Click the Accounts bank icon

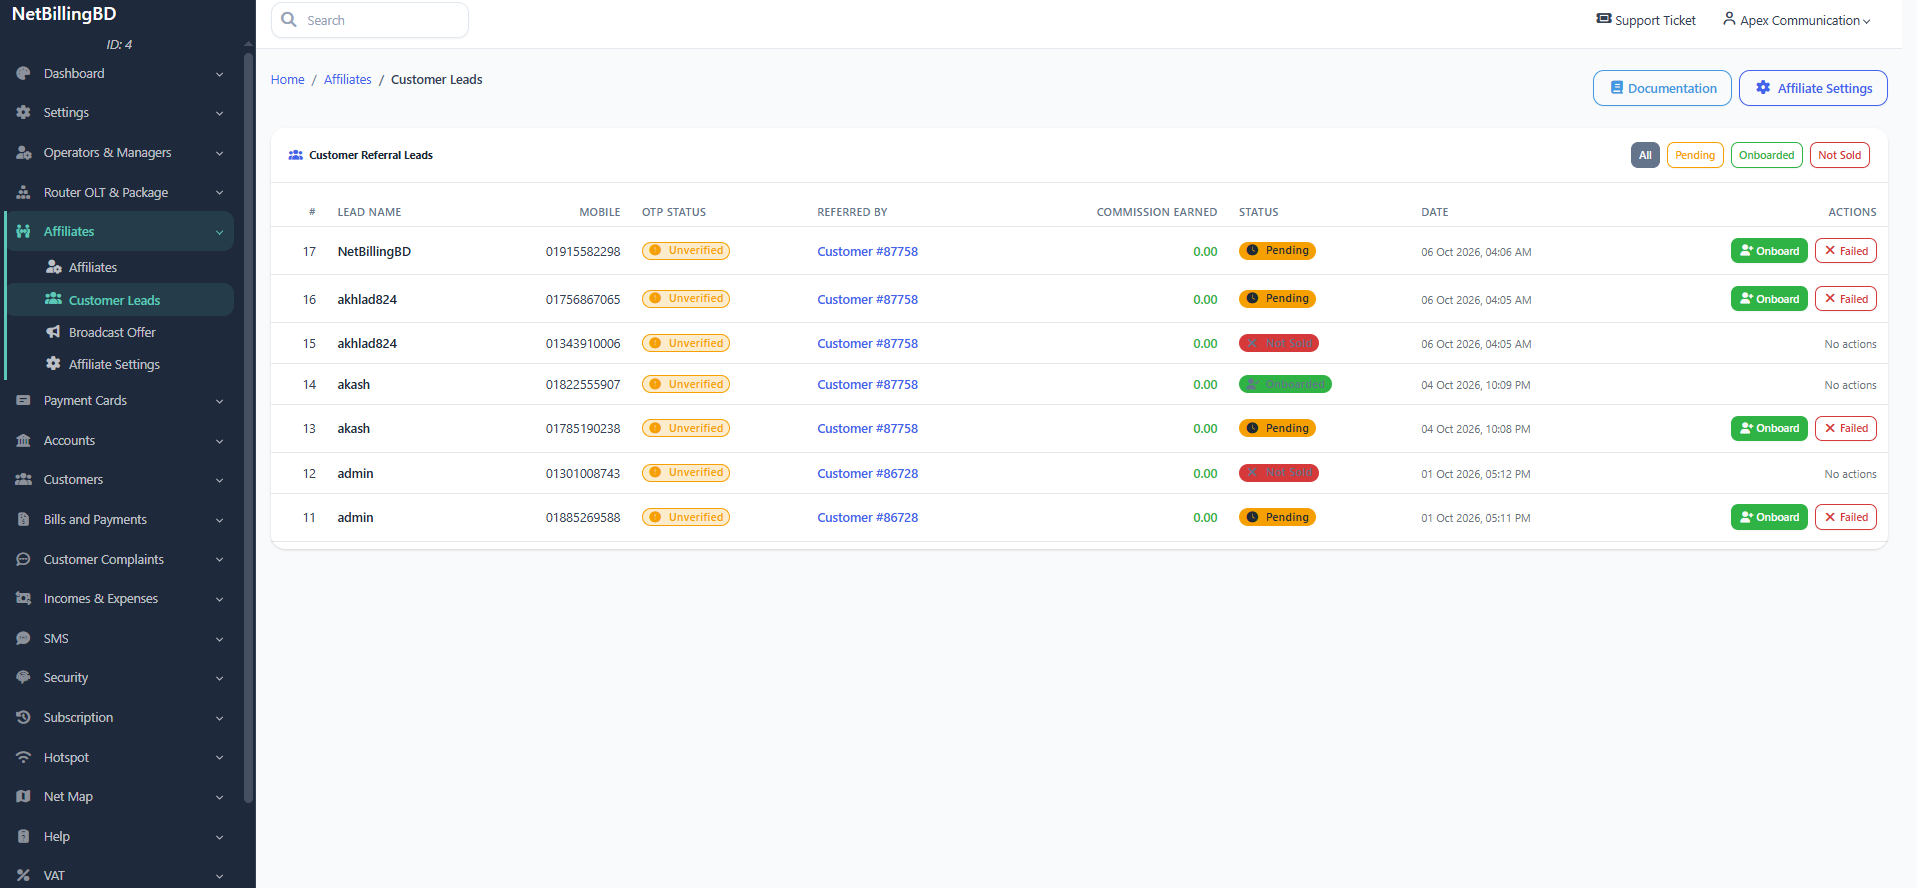coord(23,441)
